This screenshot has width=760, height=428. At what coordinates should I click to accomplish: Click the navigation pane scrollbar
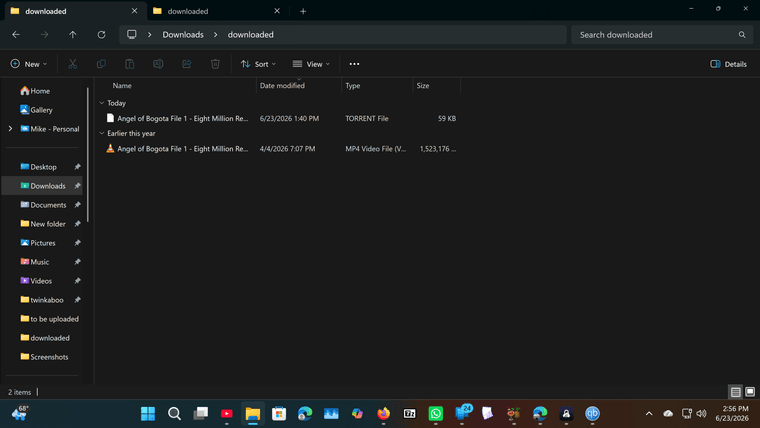(88, 155)
